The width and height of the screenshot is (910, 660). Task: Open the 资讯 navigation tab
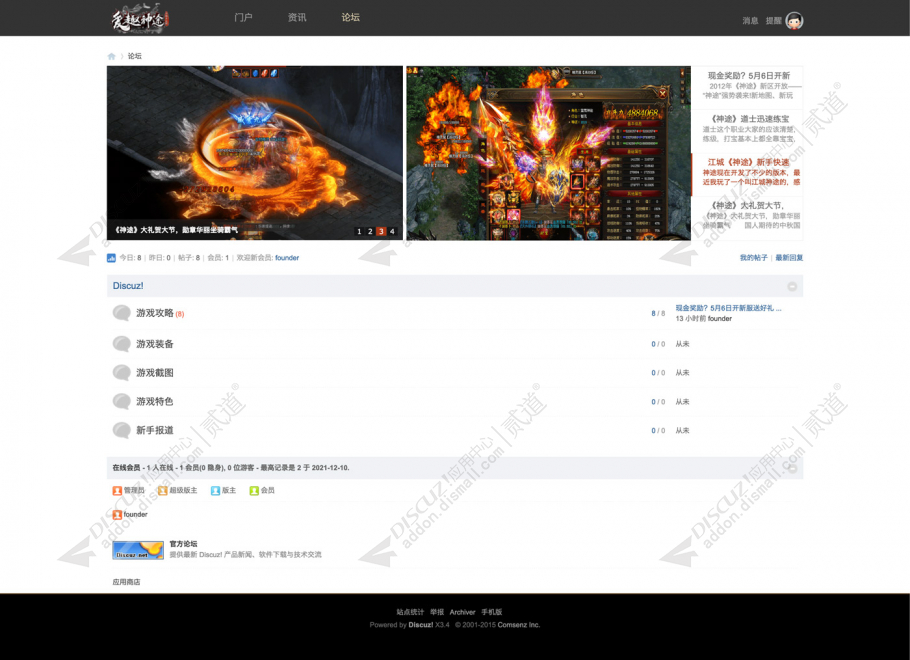tap(297, 17)
